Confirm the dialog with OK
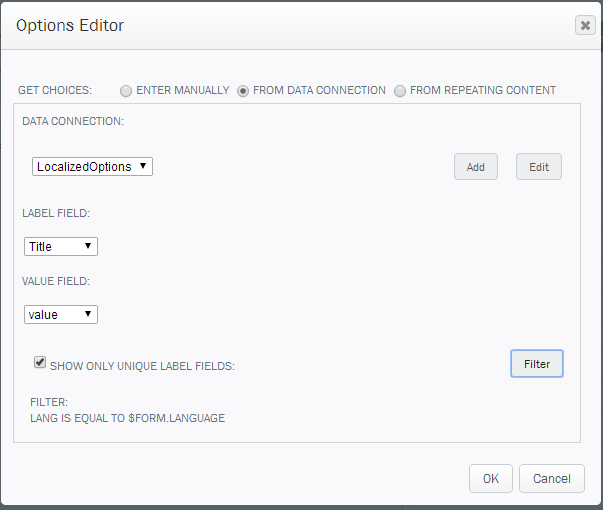603x510 pixels. (x=490, y=479)
